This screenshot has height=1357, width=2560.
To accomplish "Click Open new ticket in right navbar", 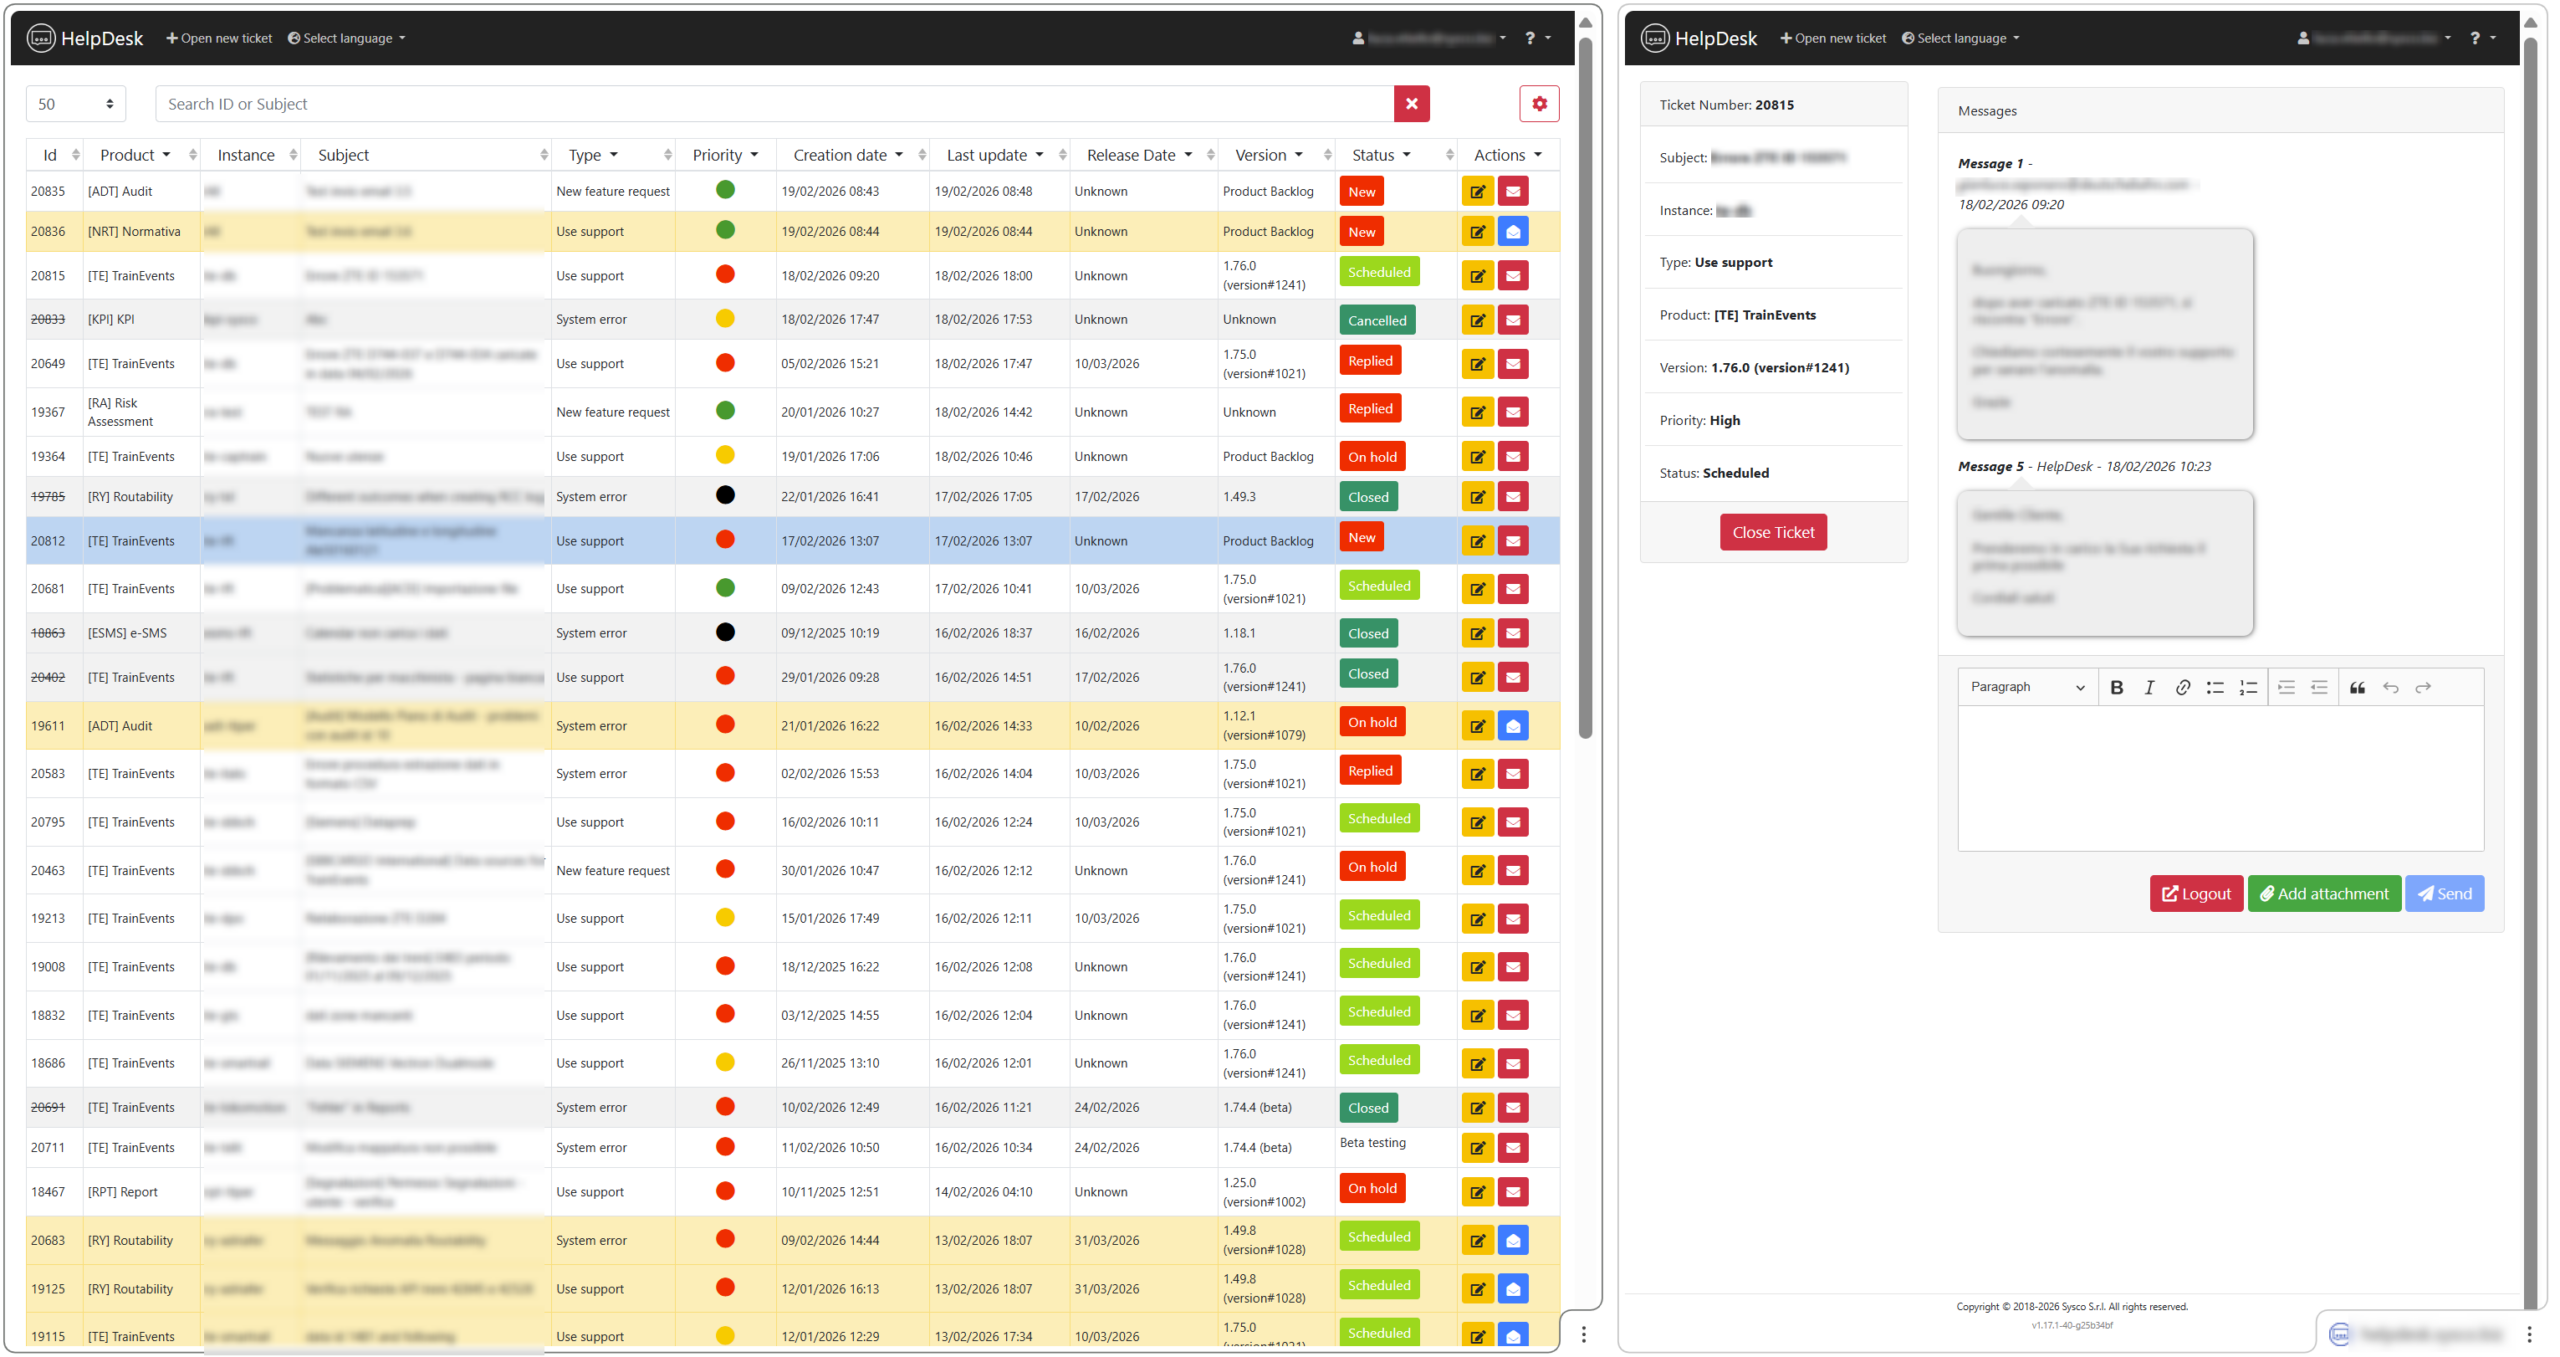I will 1832,38.
